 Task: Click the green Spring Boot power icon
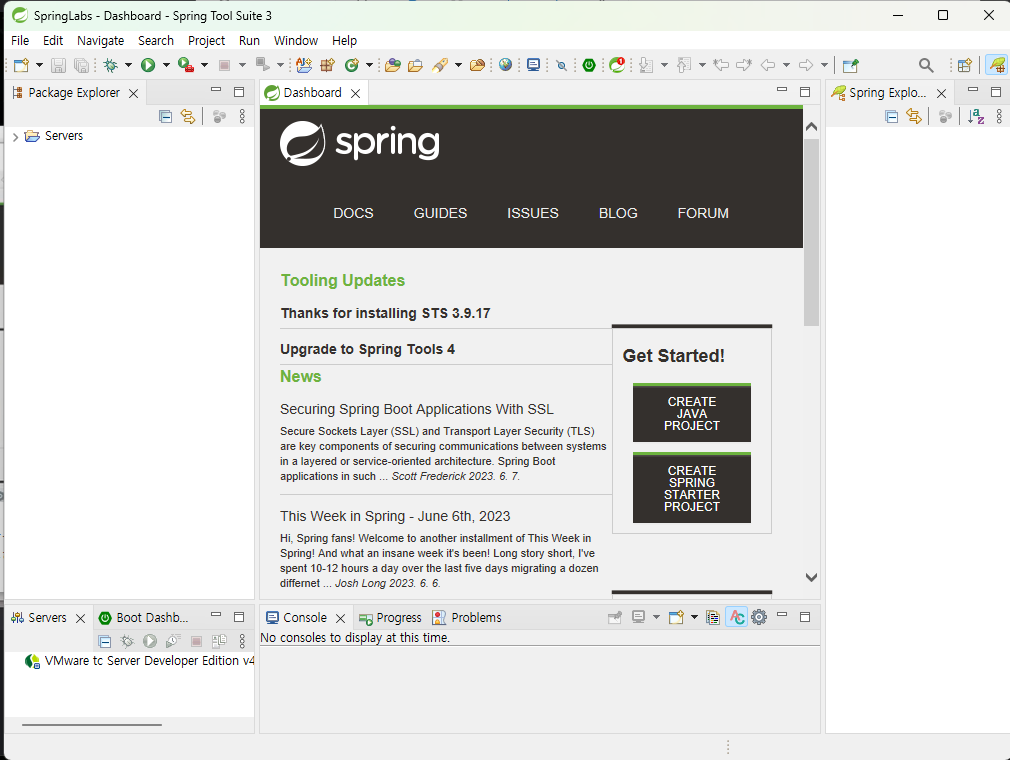point(589,65)
